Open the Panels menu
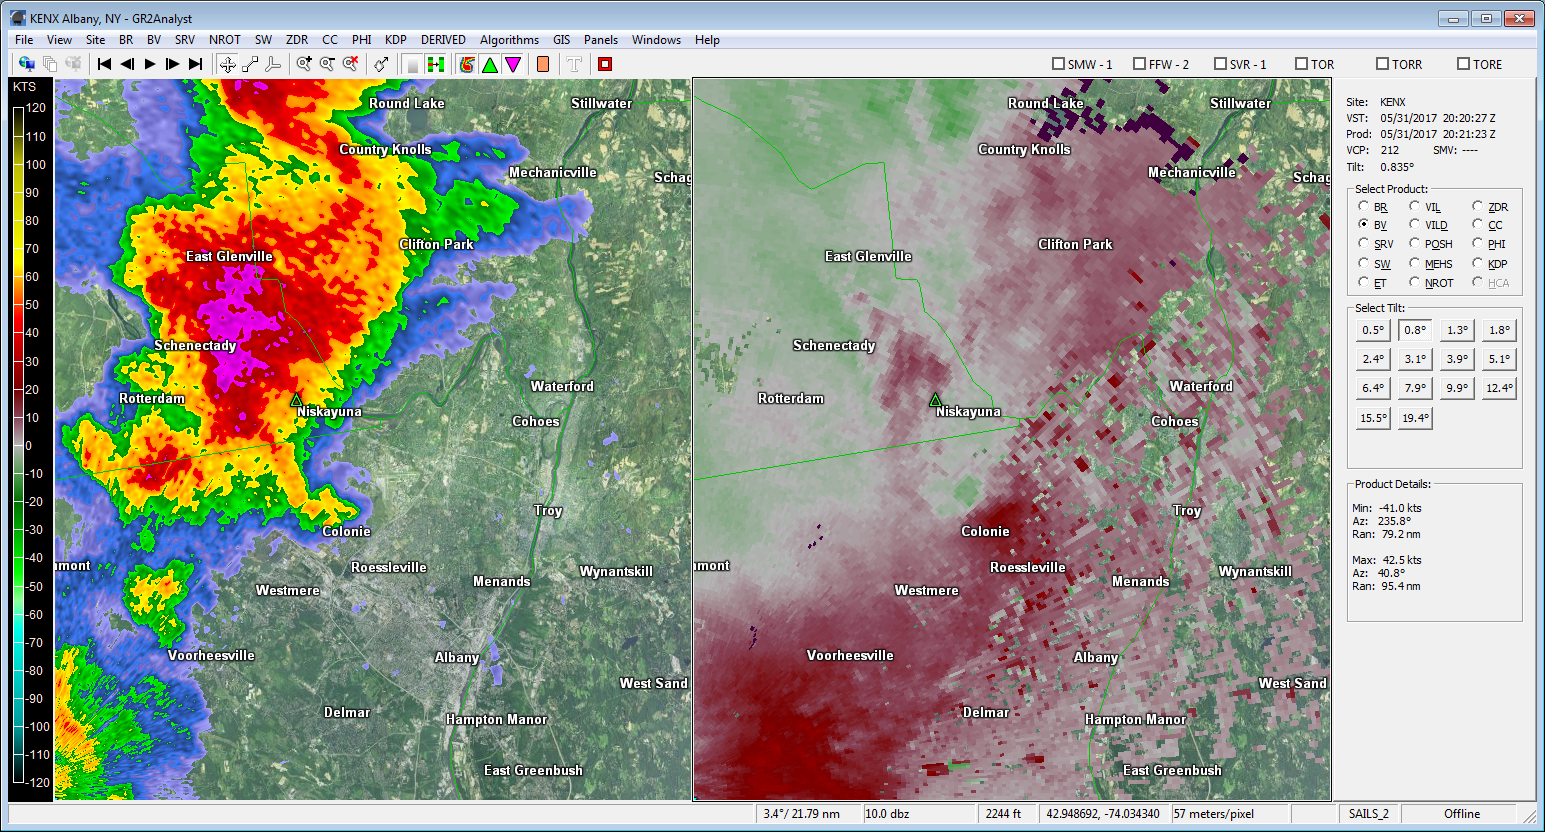This screenshot has width=1545, height=832. coord(601,40)
